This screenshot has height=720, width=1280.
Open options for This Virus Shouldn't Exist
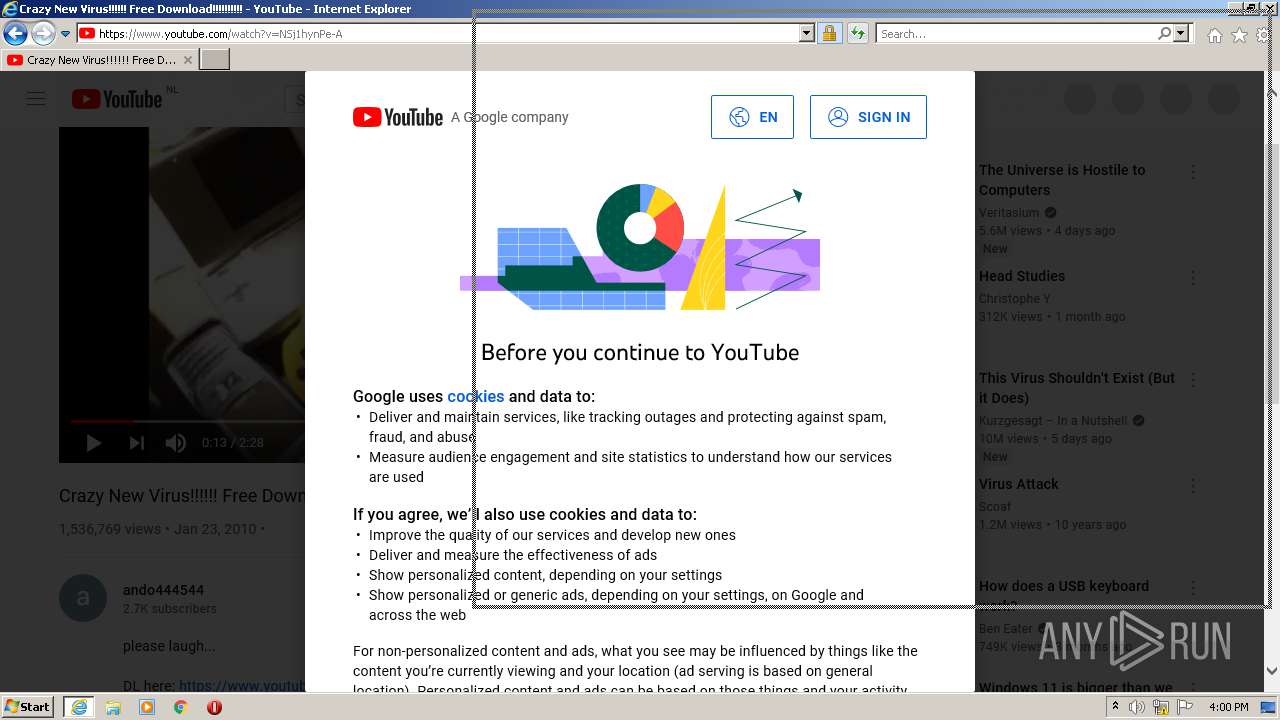click(1193, 380)
